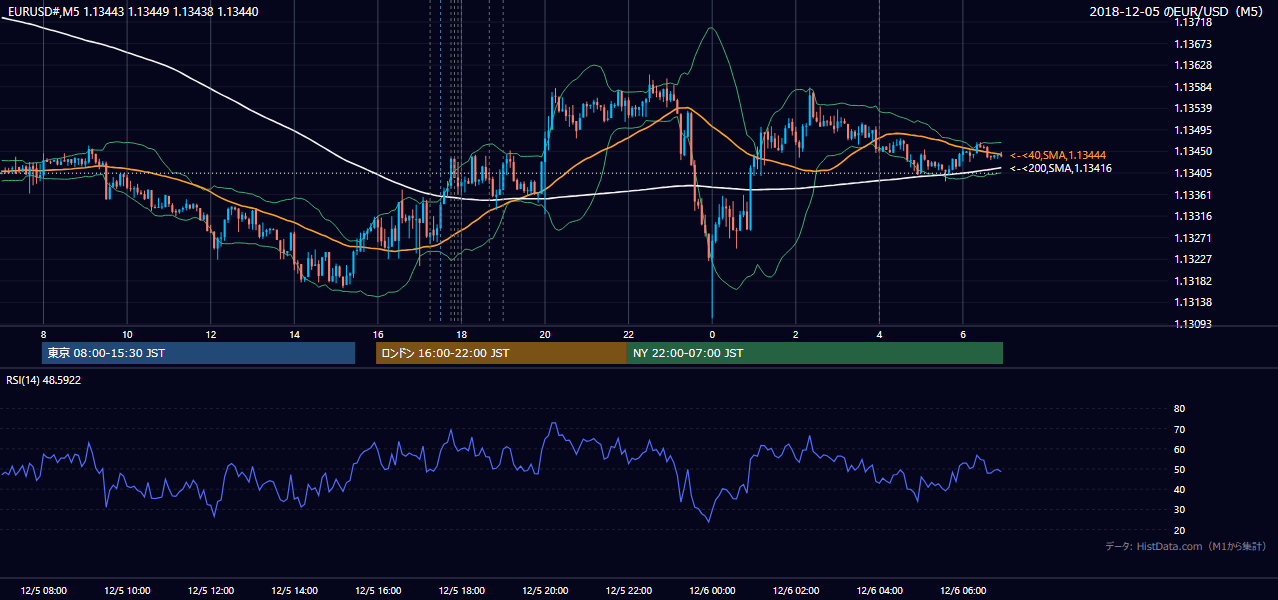The image size is (1278, 600).
Task: Click RSI axis level 20 in the RSI panel
Action: 1179,530
